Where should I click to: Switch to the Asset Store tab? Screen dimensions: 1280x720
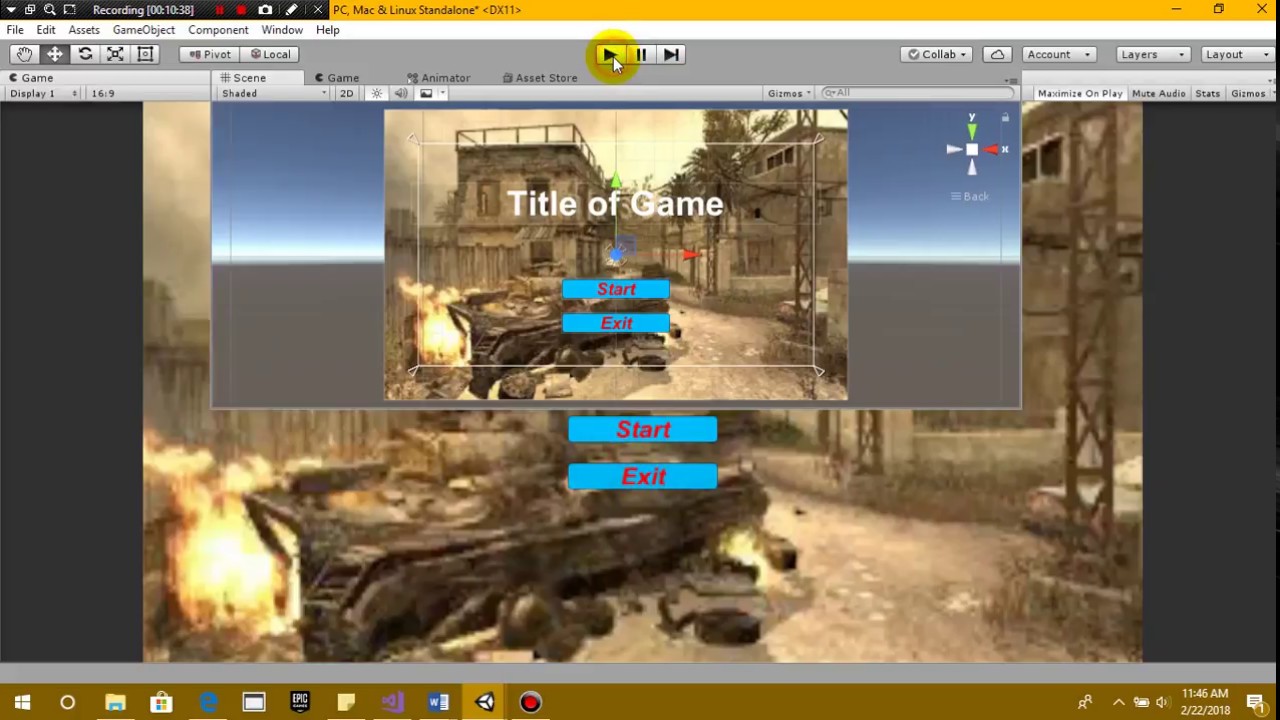[540, 77]
